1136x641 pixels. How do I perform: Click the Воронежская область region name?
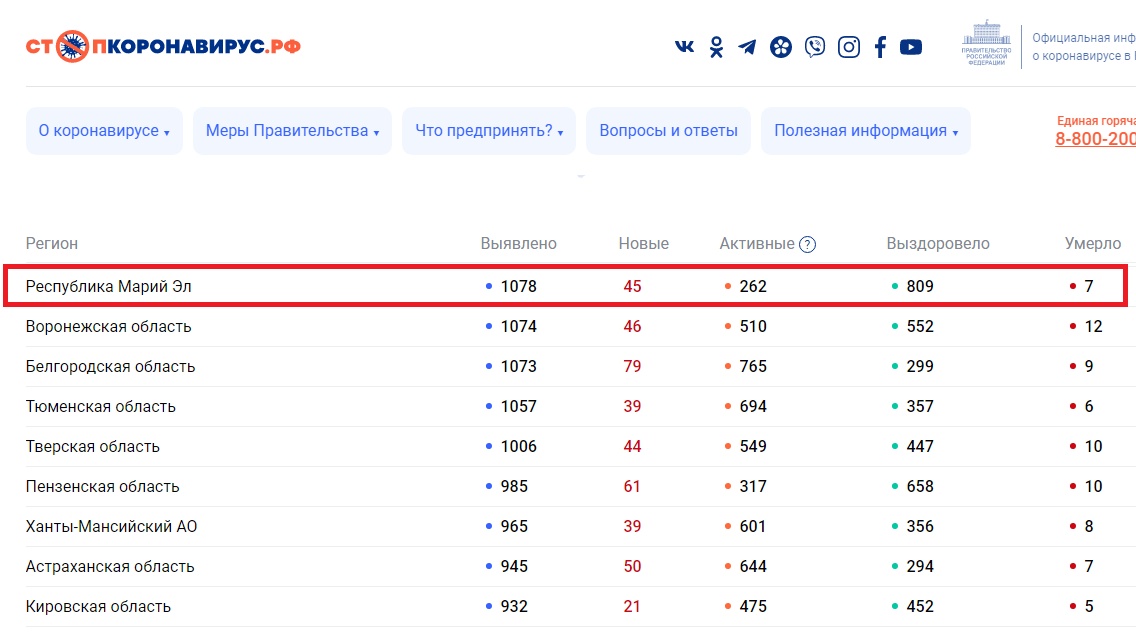pos(108,327)
